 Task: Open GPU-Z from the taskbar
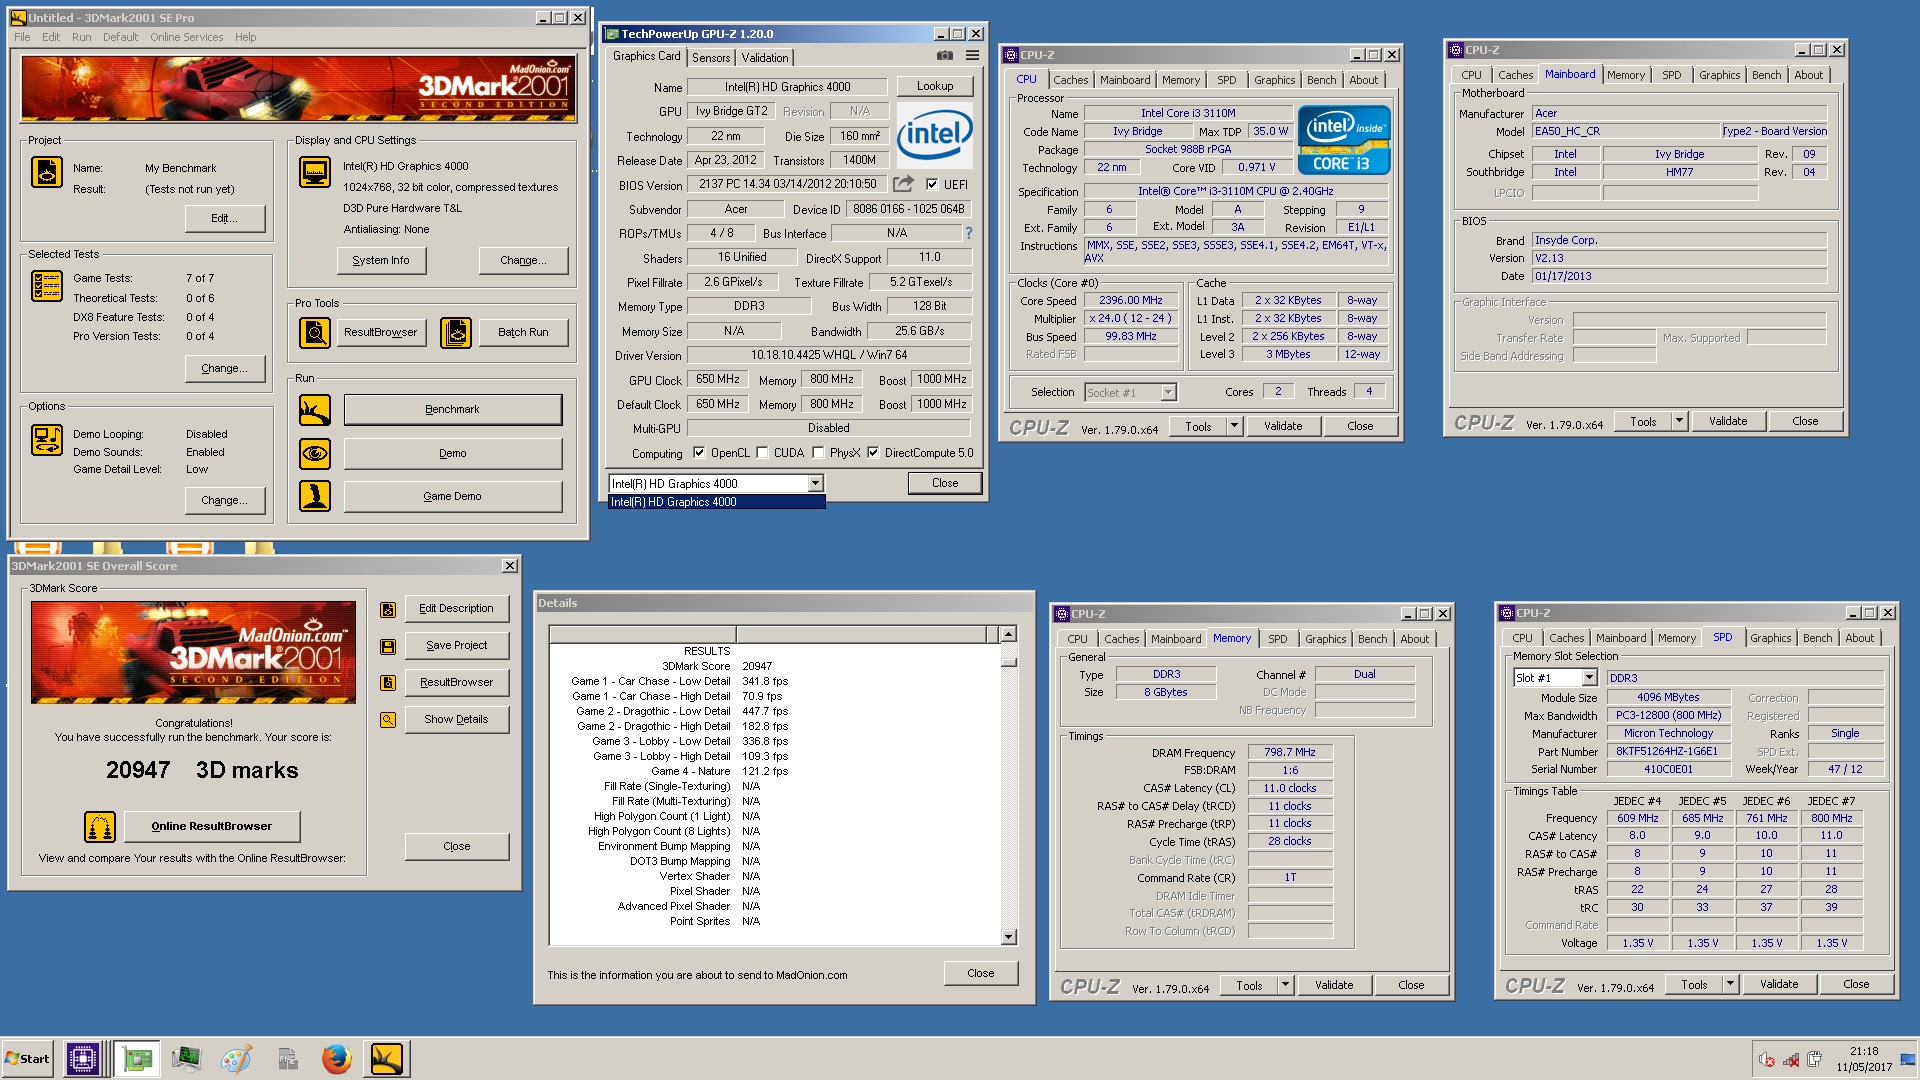pyautogui.click(x=136, y=1059)
